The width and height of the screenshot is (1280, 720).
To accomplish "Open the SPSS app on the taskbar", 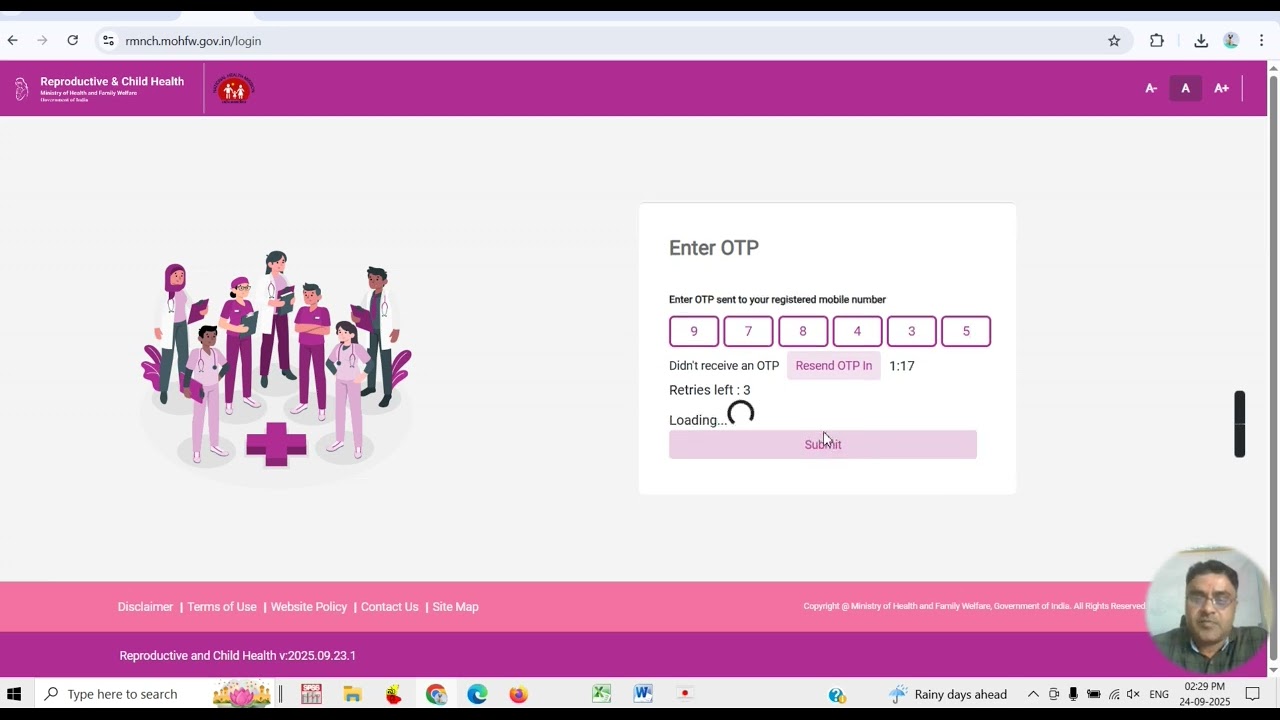I will [x=311, y=694].
